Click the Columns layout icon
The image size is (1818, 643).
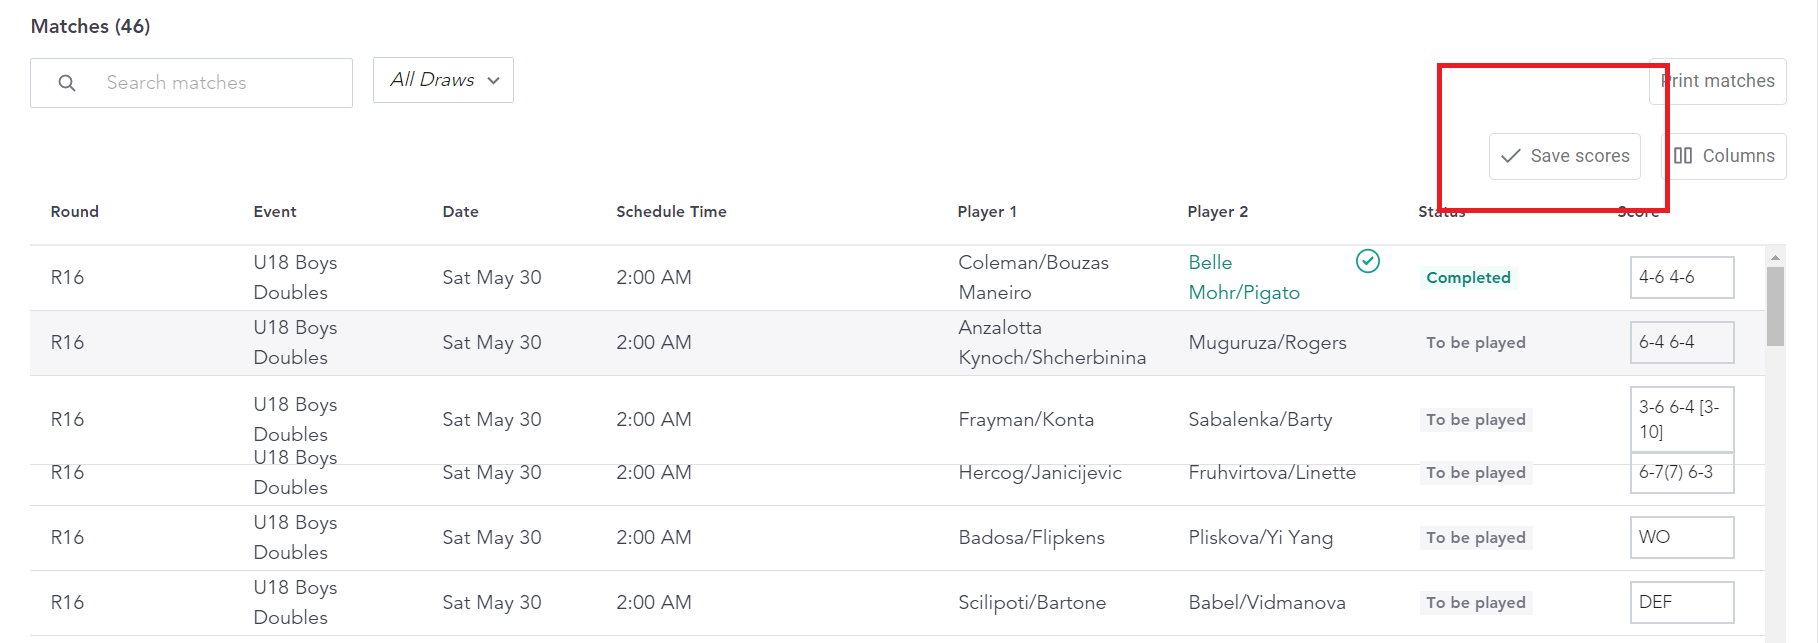(x=1683, y=156)
